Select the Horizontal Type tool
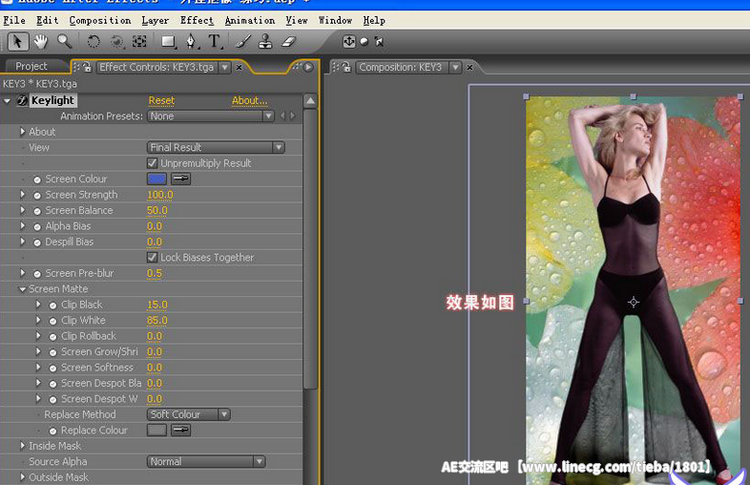Viewport: 750px width, 485px height. click(215, 42)
